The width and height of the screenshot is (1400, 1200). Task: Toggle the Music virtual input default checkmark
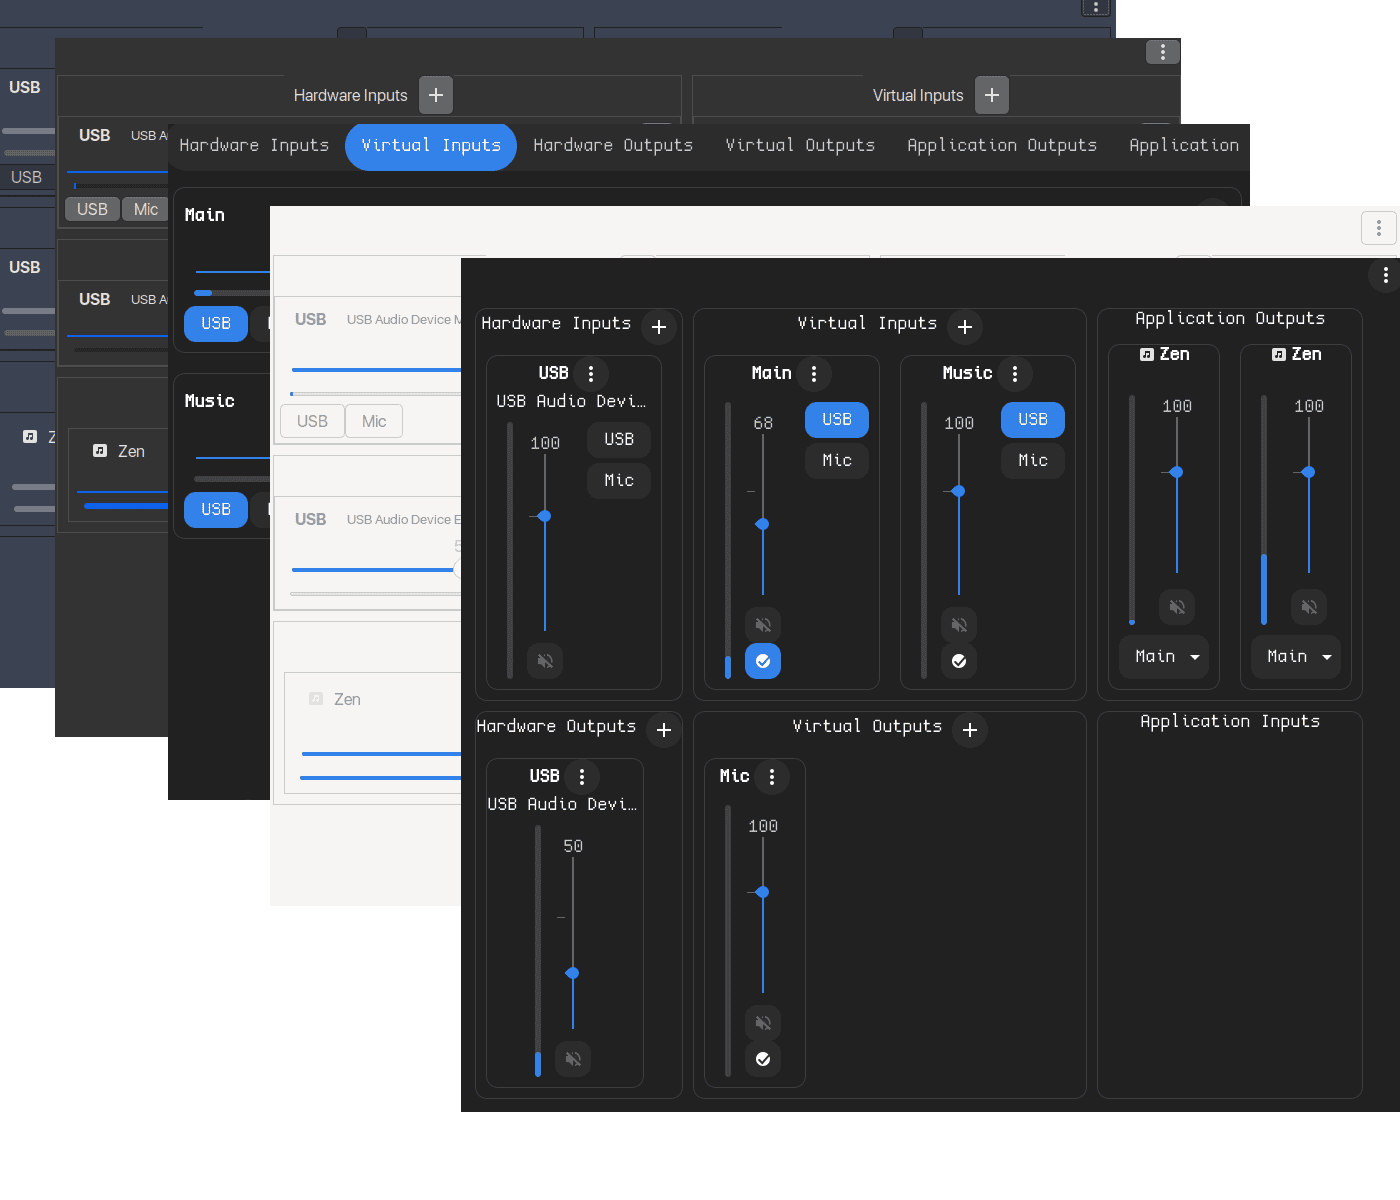point(959,661)
